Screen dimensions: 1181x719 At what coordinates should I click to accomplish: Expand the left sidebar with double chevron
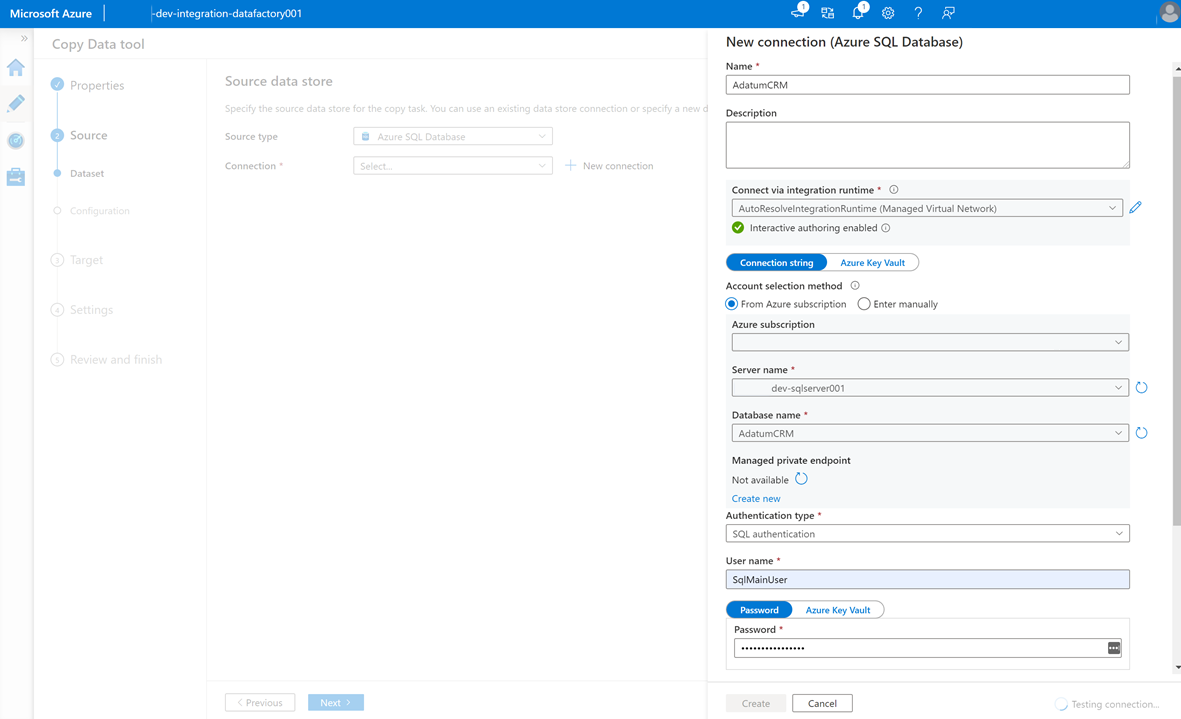(x=24, y=38)
